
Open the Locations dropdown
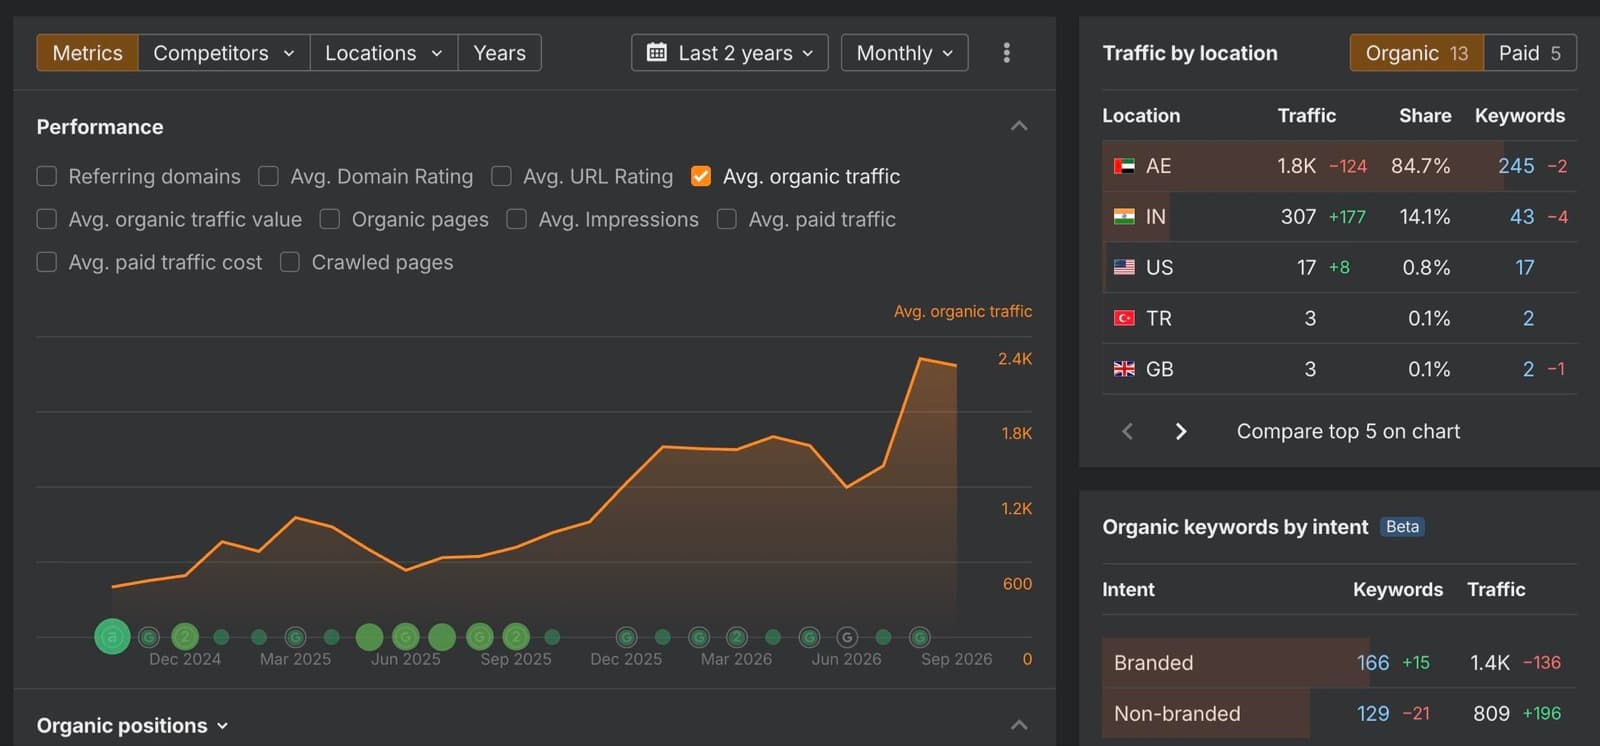coord(384,53)
